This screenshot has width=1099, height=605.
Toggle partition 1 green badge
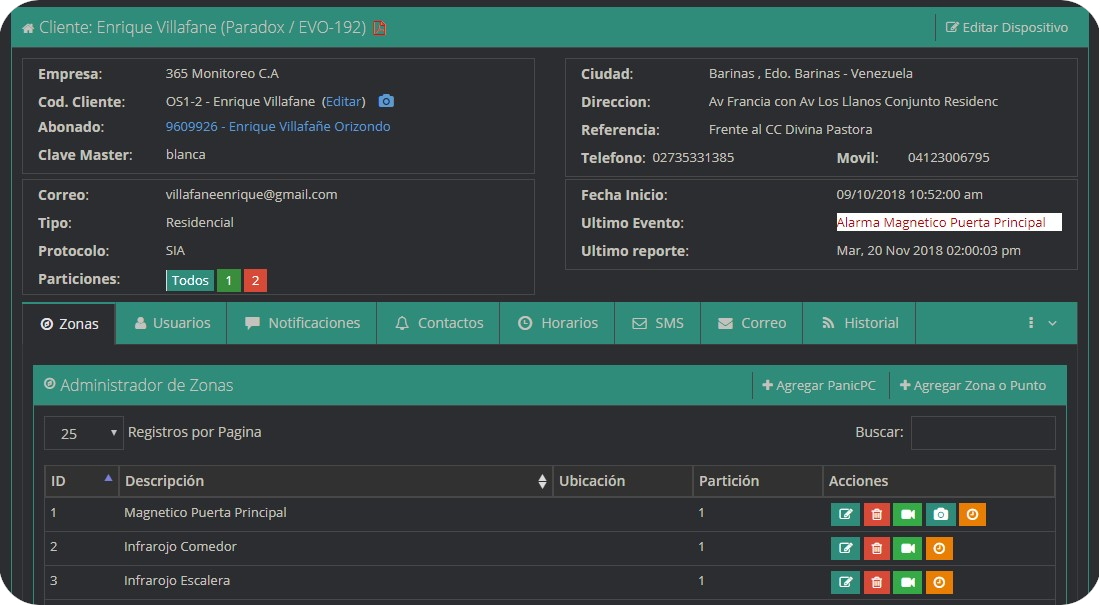click(x=228, y=281)
